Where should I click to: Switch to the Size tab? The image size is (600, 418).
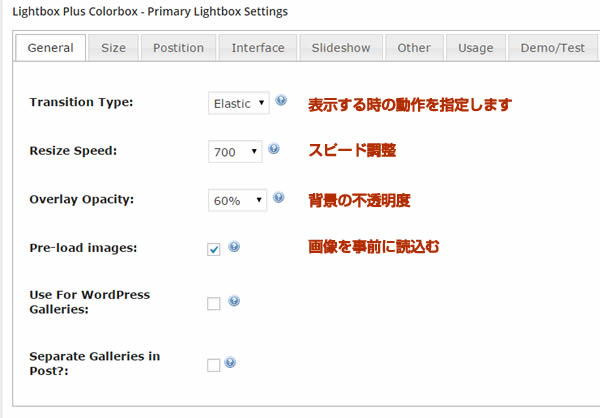click(x=113, y=48)
